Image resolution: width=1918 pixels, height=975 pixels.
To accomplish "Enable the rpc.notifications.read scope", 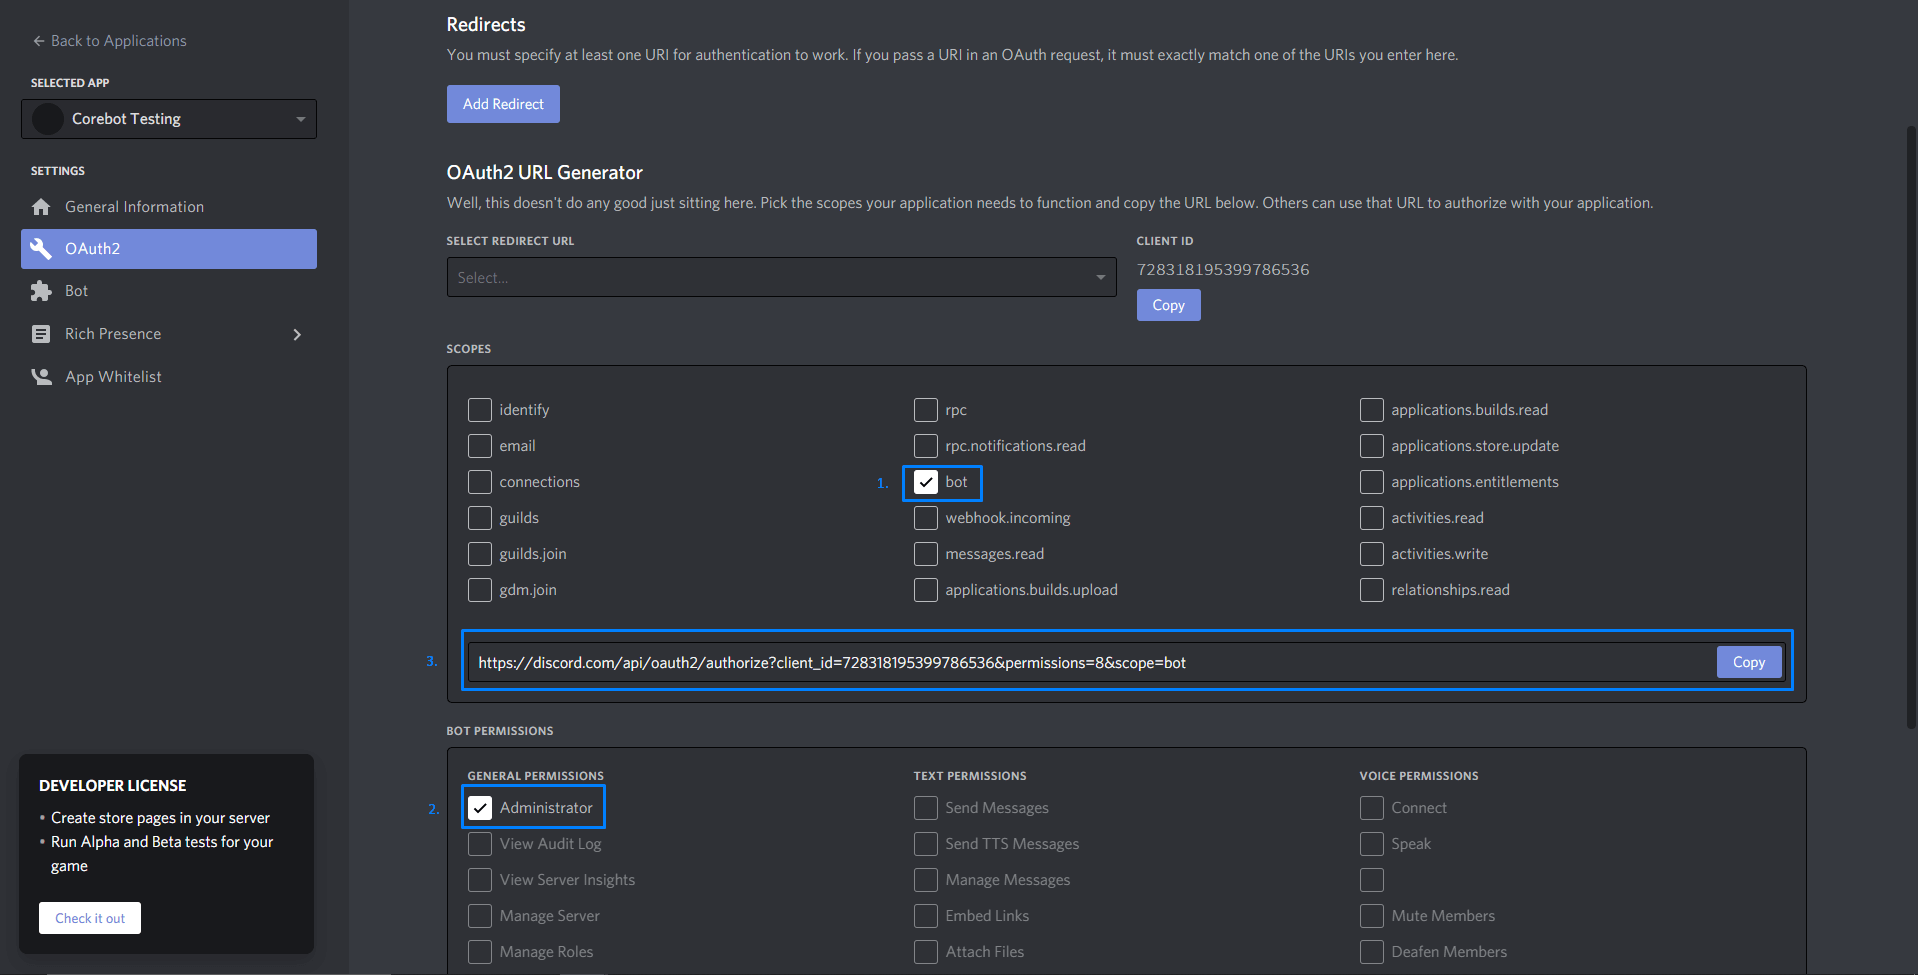I will pyautogui.click(x=926, y=446).
